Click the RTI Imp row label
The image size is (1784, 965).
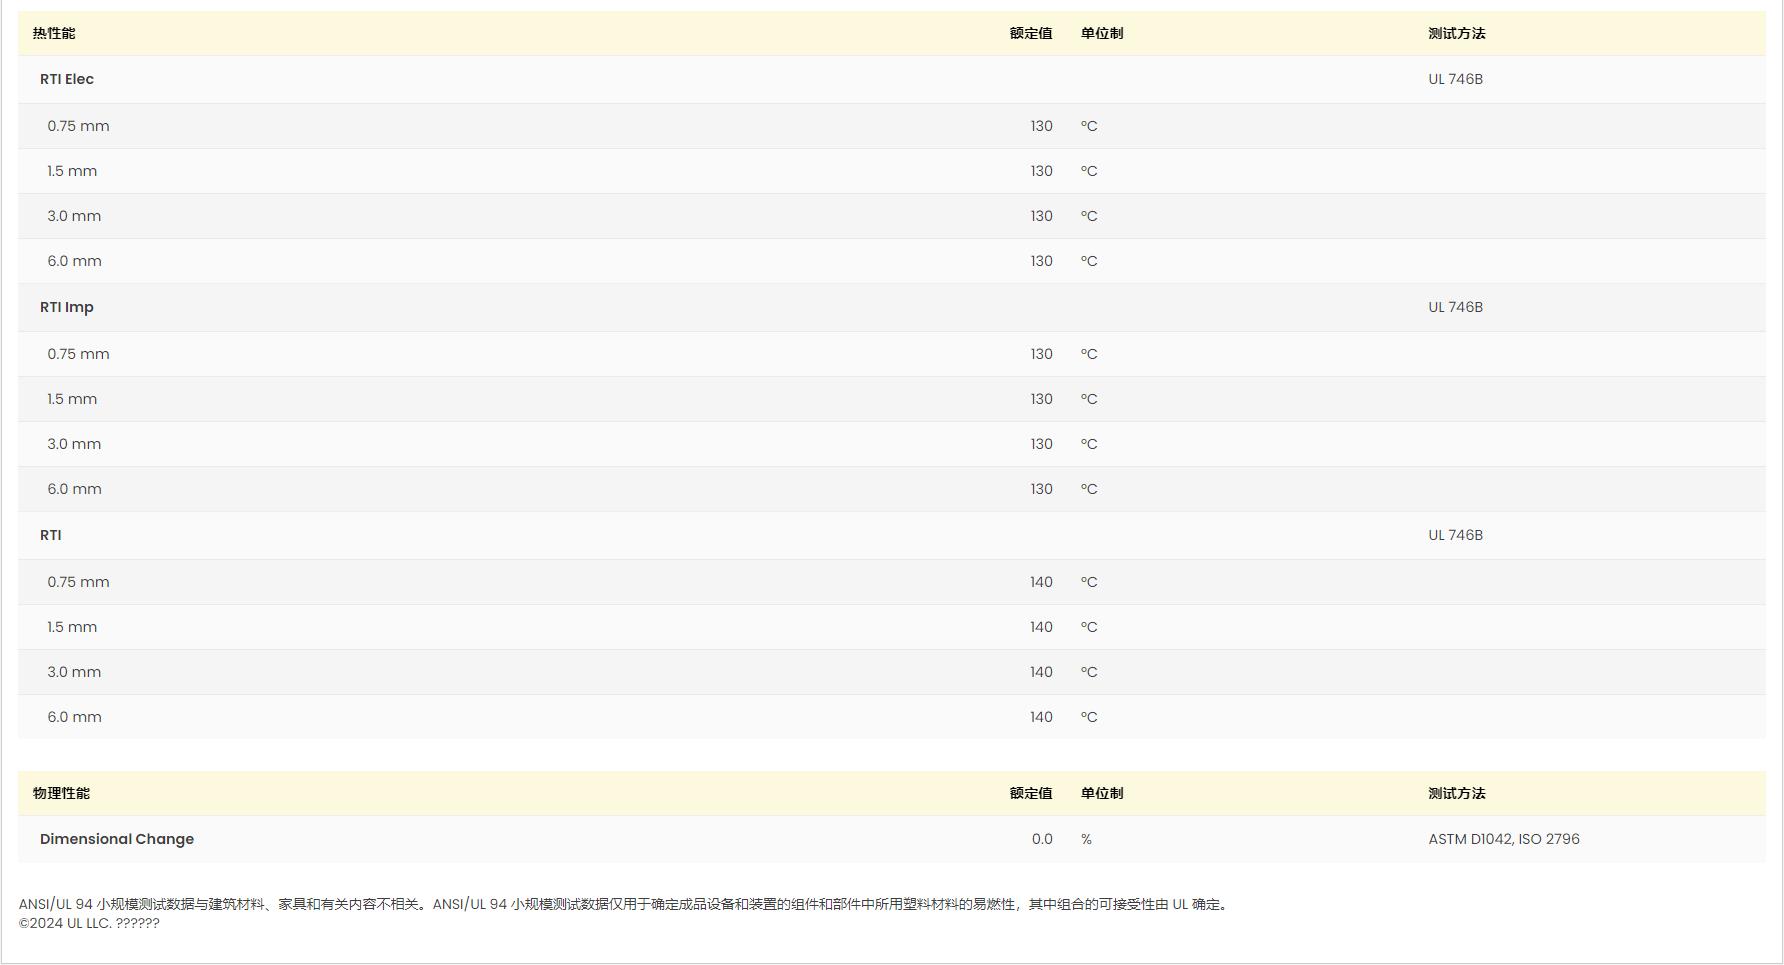(x=67, y=307)
